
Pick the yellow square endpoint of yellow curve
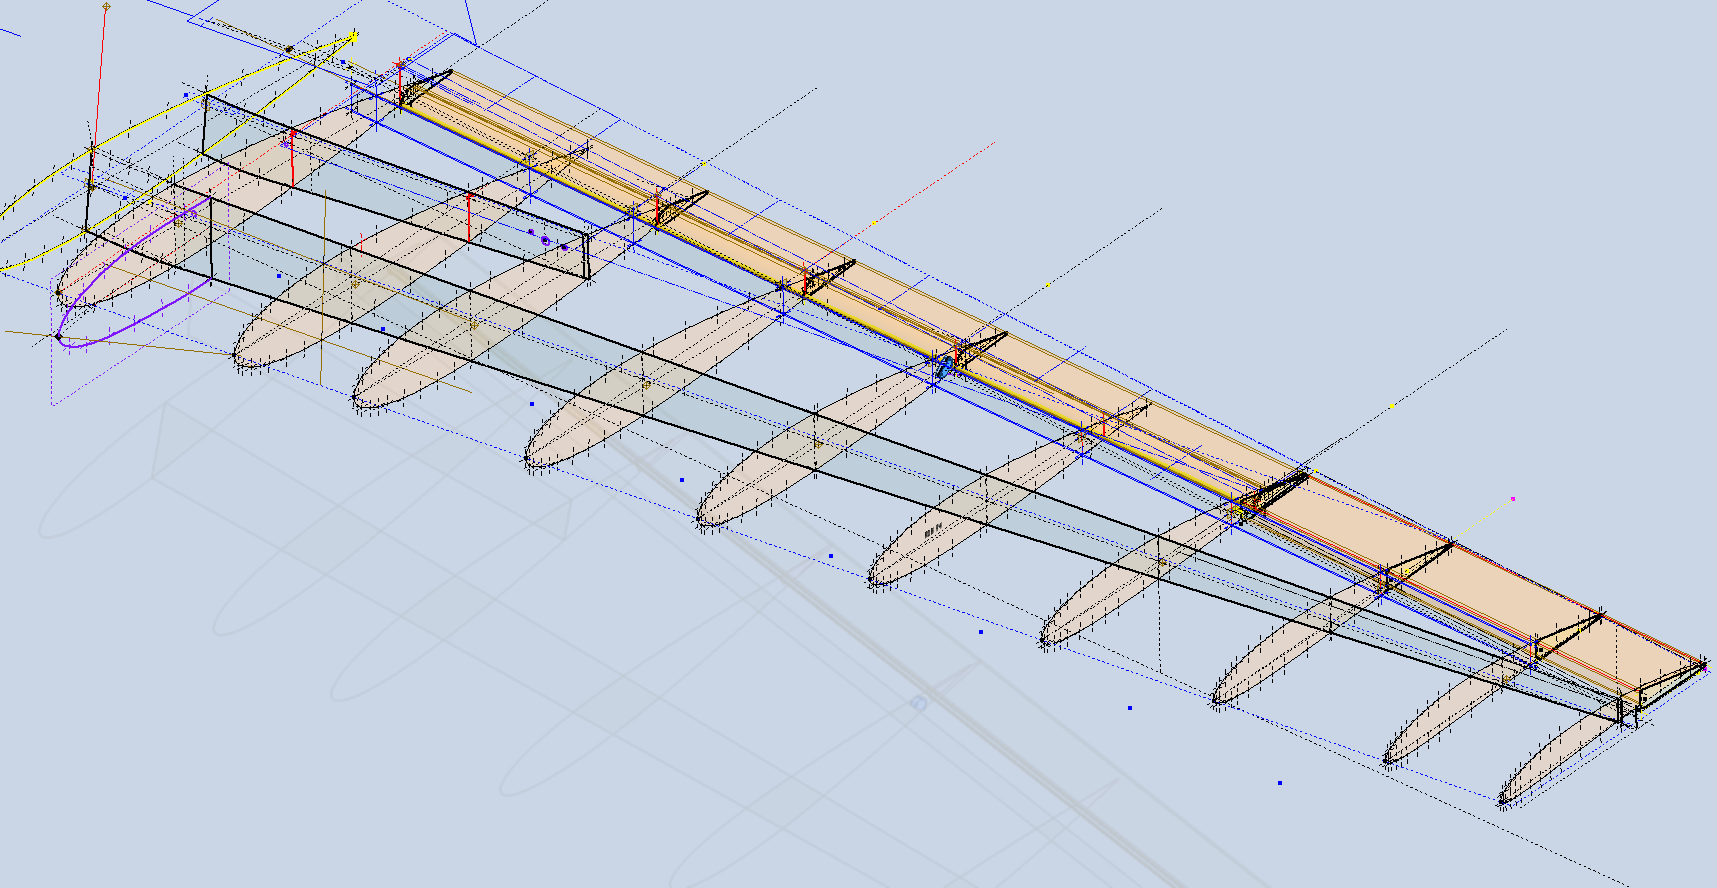353,38
